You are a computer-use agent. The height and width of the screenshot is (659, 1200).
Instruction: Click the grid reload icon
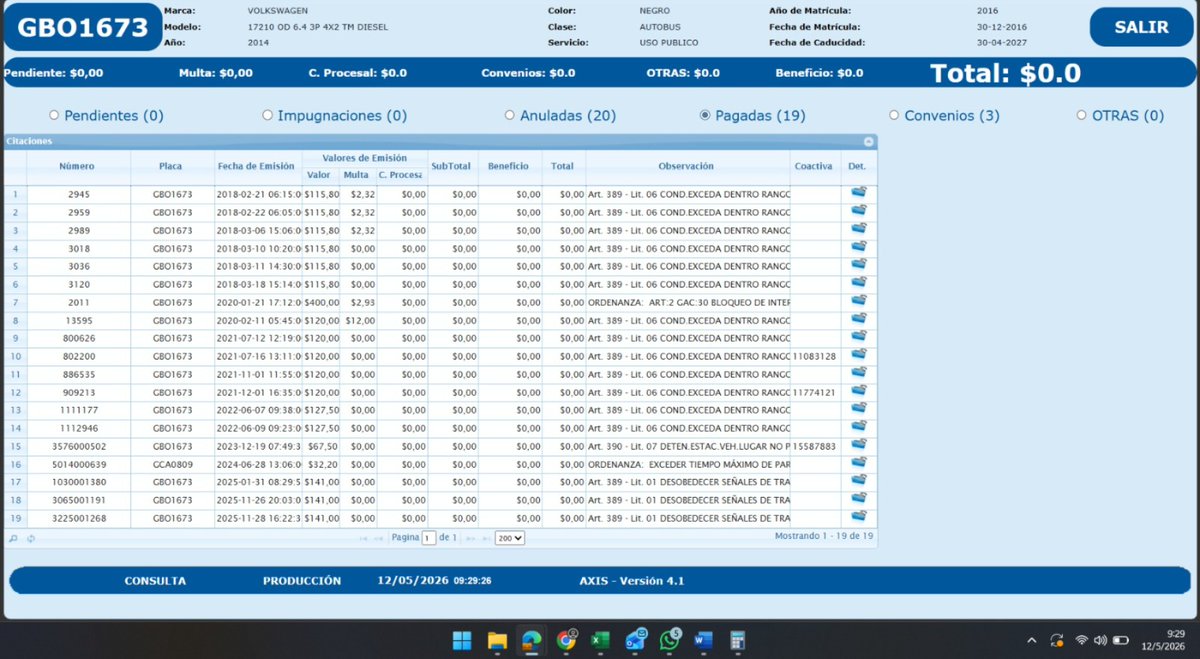[31, 538]
